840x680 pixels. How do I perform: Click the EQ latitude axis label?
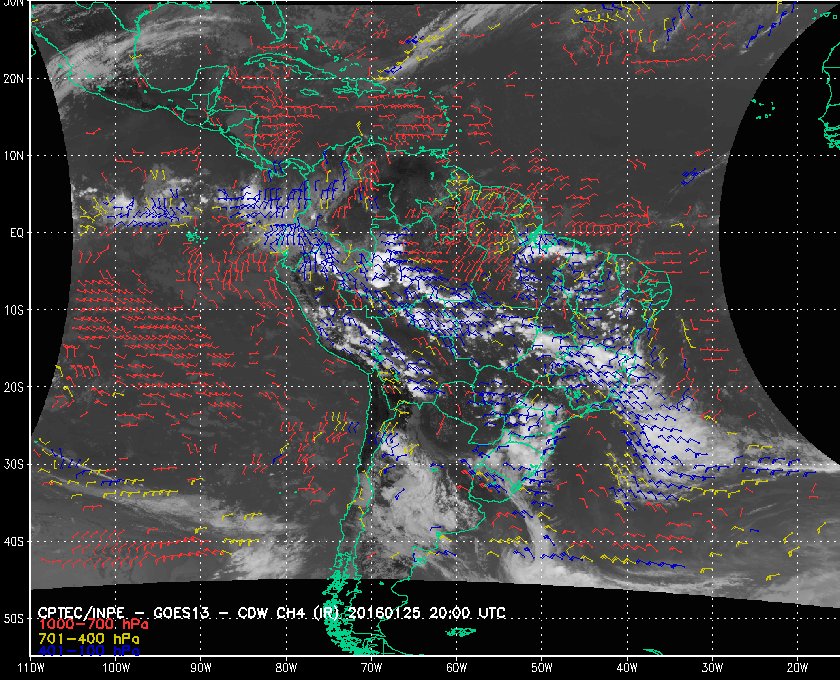click(17, 233)
